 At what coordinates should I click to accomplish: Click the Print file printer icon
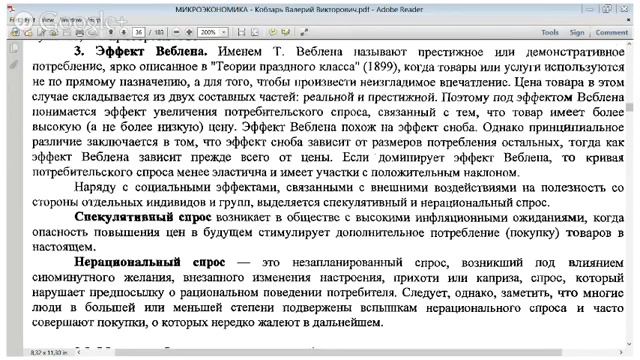80,32
